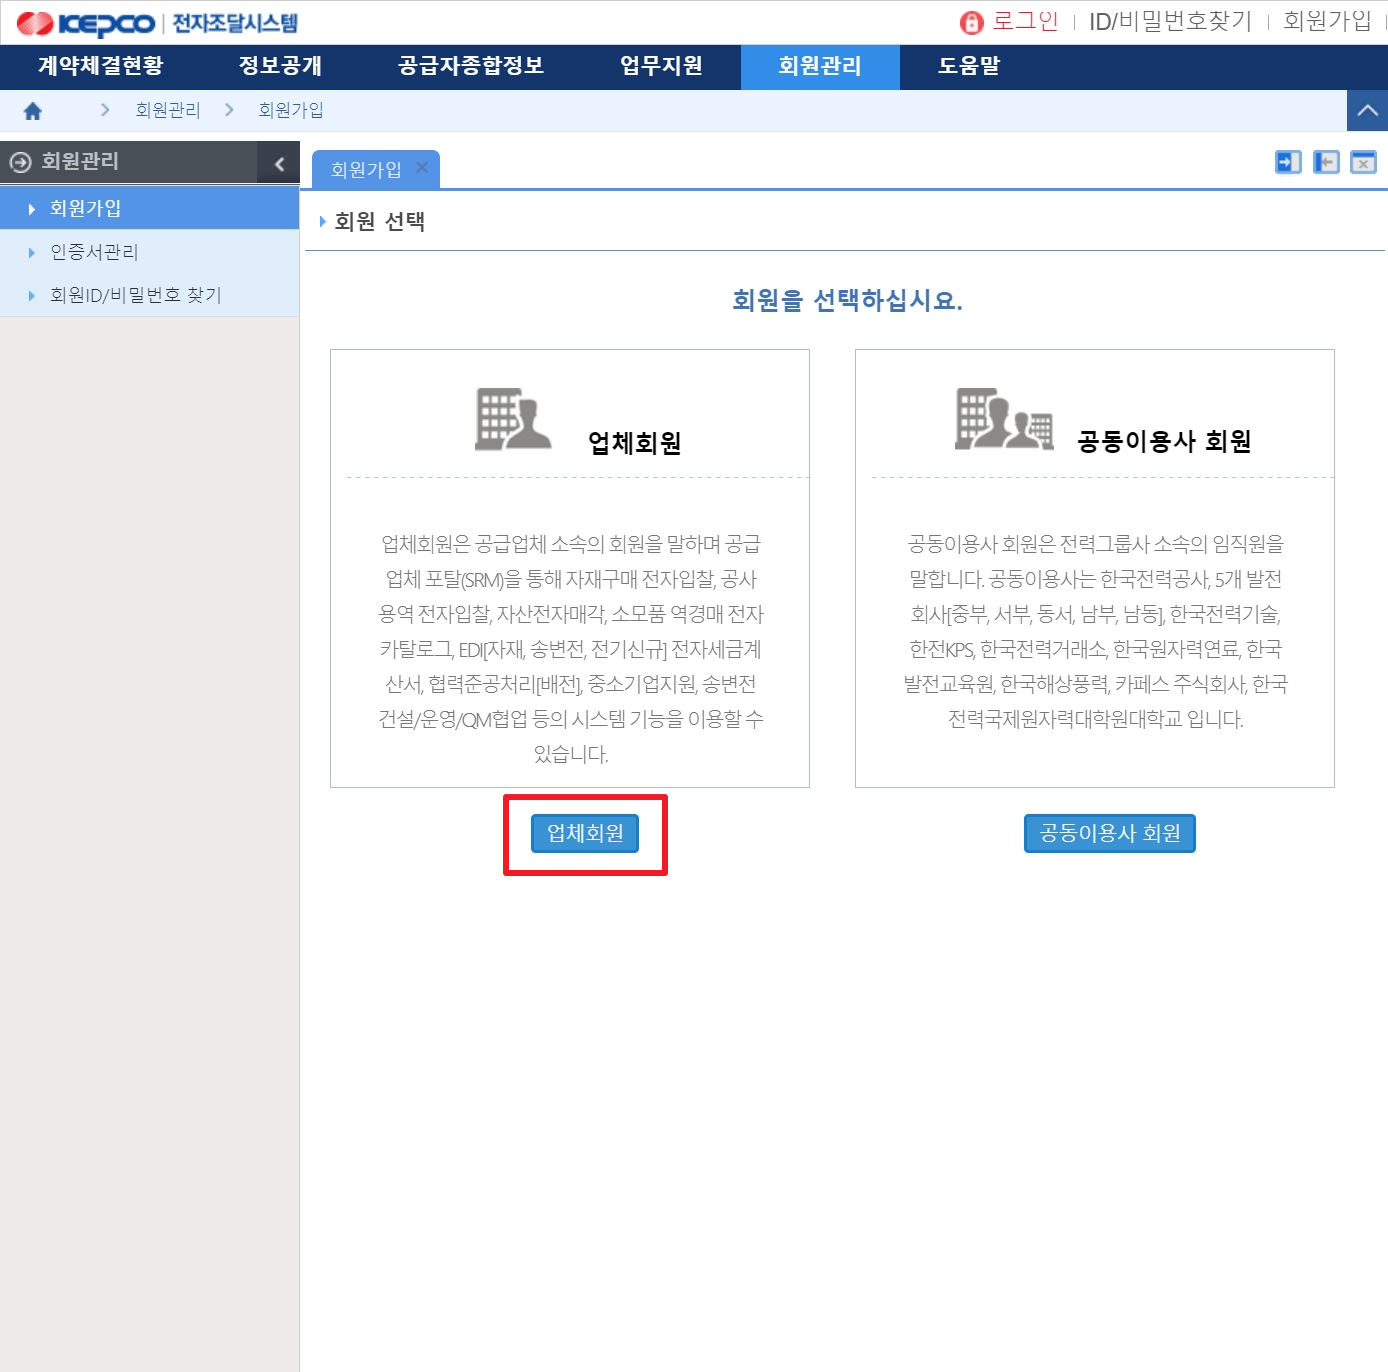Click the > chevron after 회원관리 in the breadcrumb
This screenshot has height=1372, width=1388.
(x=231, y=110)
